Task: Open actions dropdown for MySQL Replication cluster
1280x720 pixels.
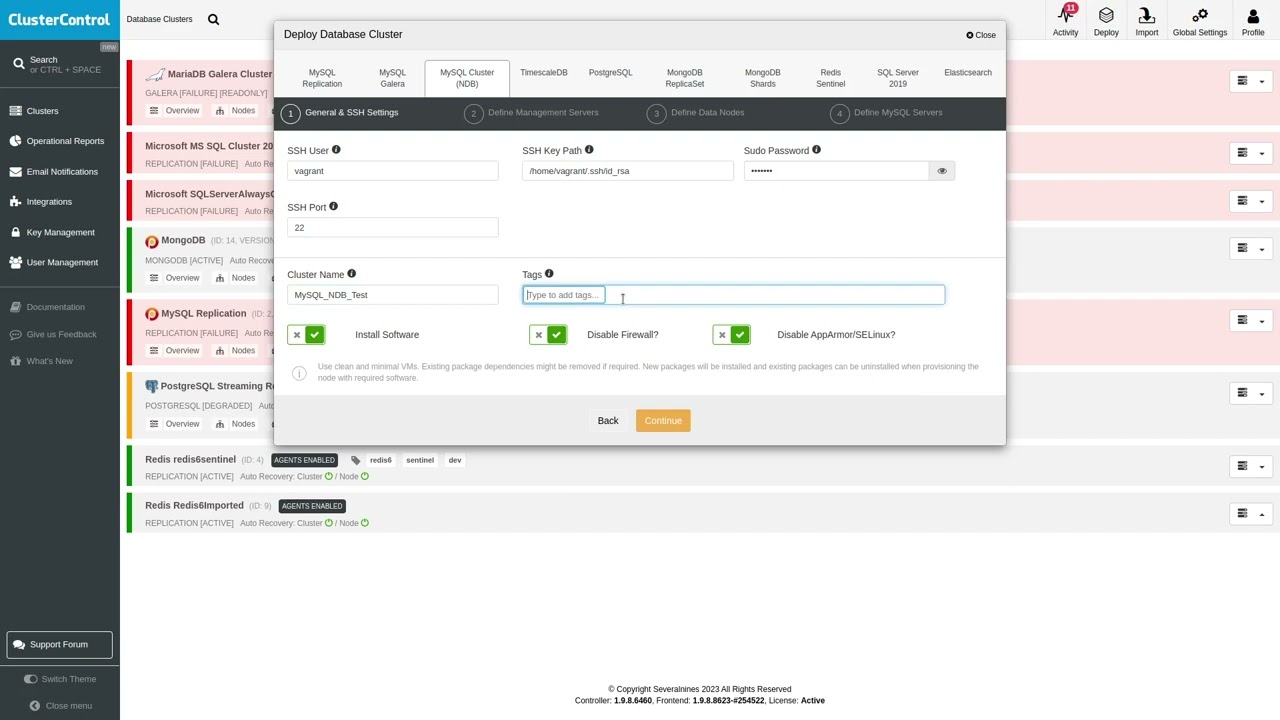Action: [1251, 320]
